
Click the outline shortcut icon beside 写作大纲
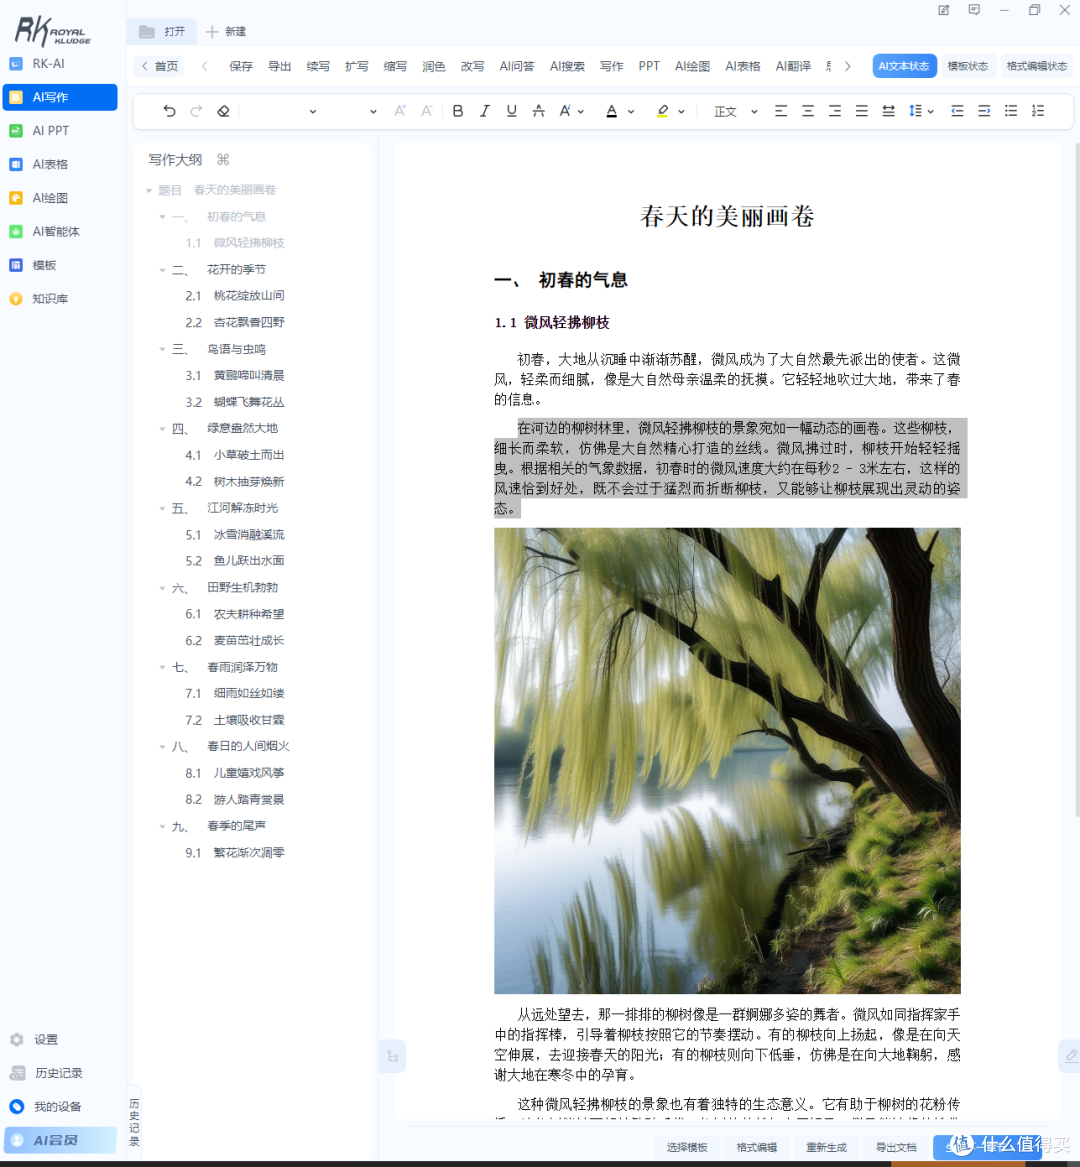click(223, 159)
